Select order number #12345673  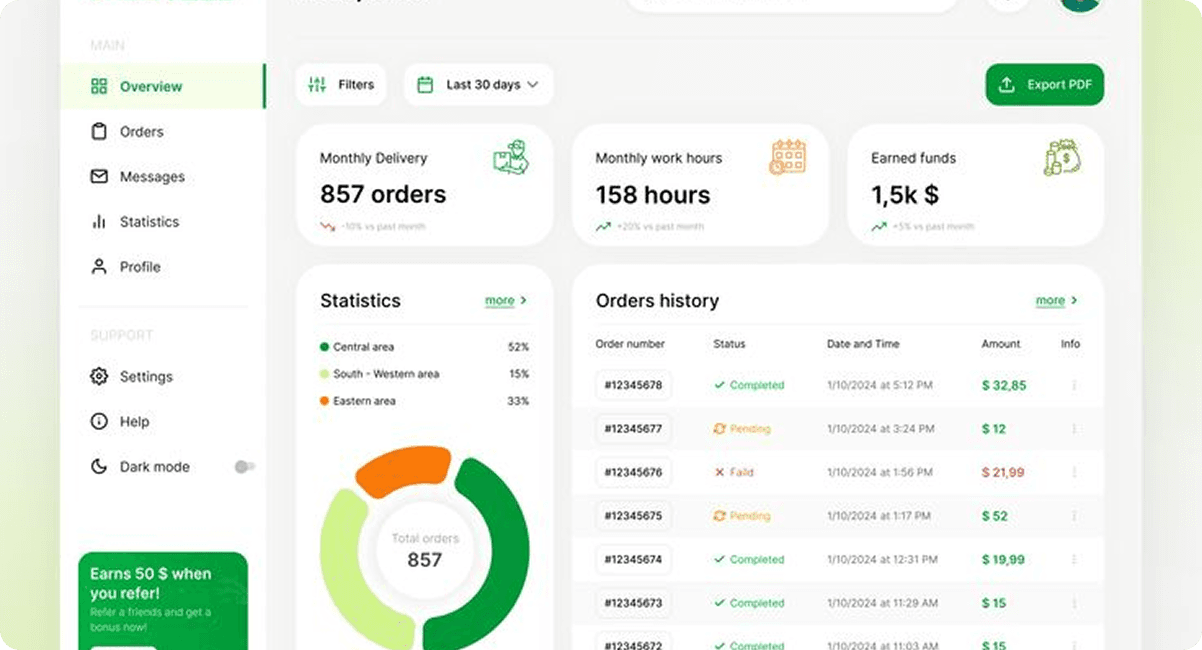[x=633, y=603]
